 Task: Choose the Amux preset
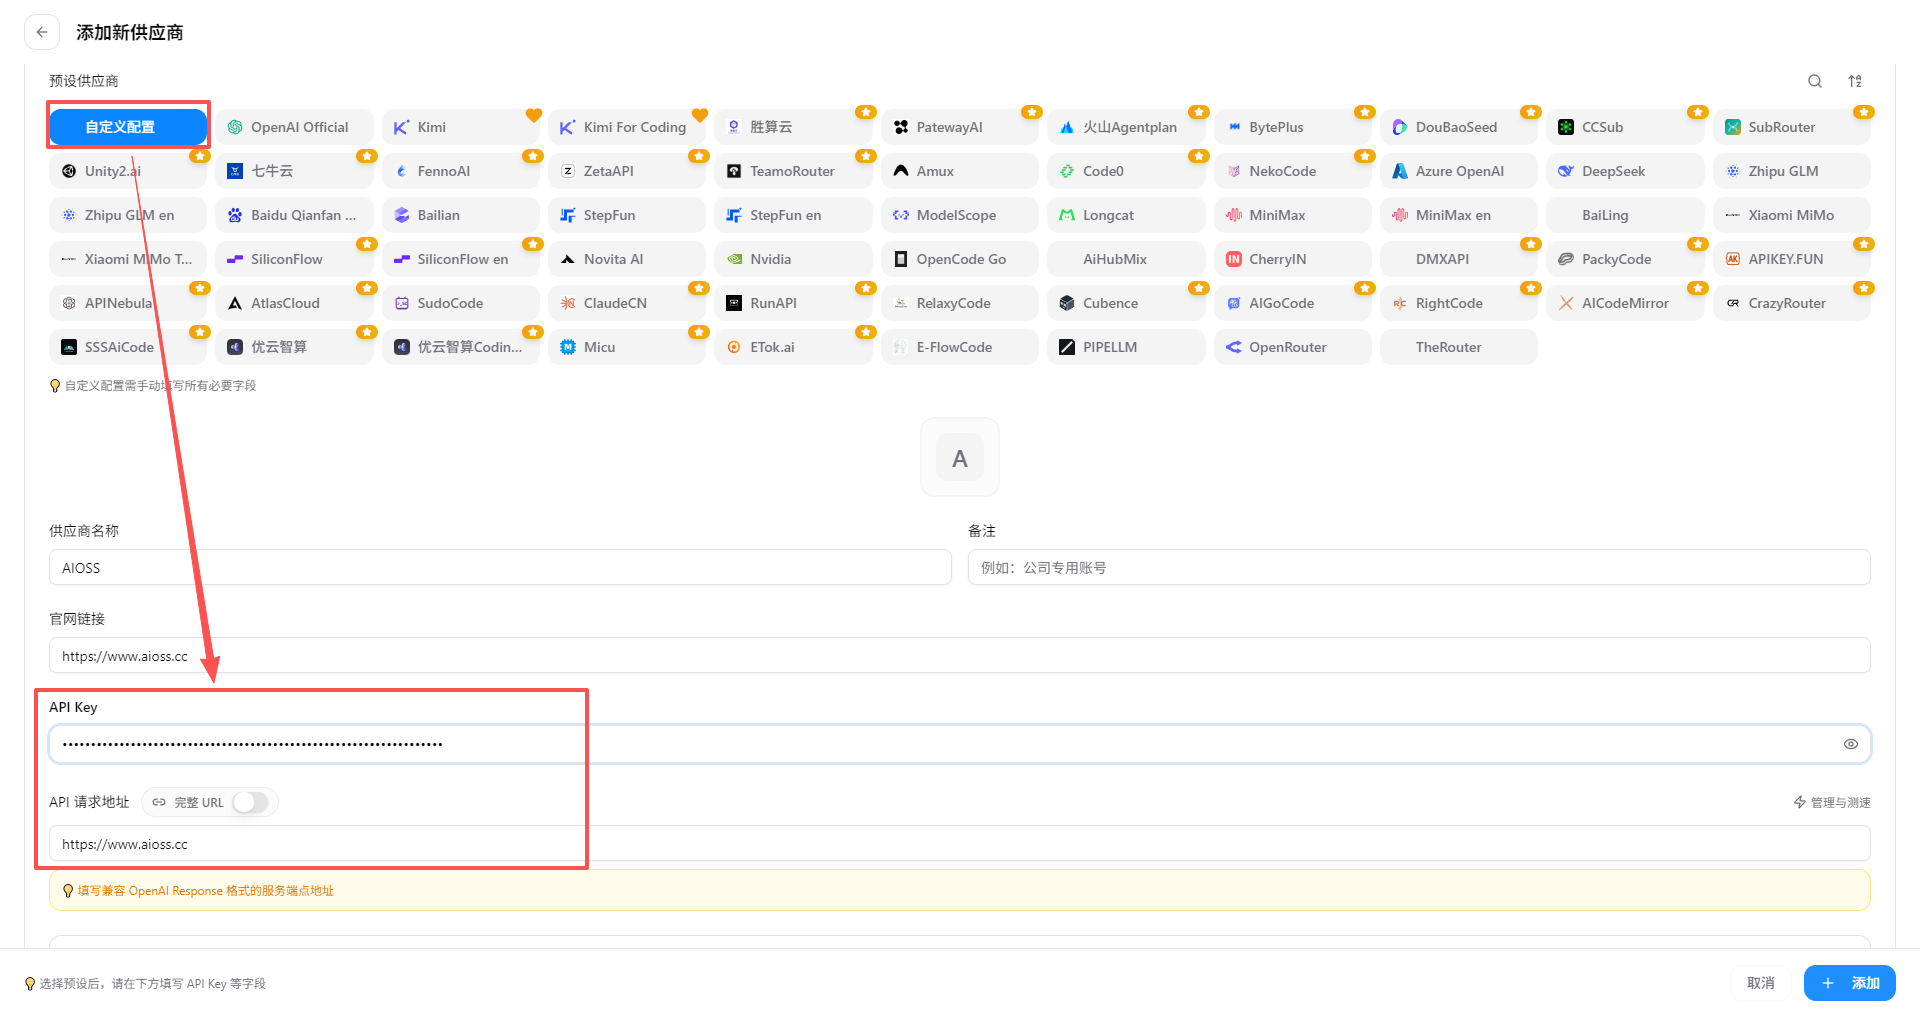coord(960,171)
